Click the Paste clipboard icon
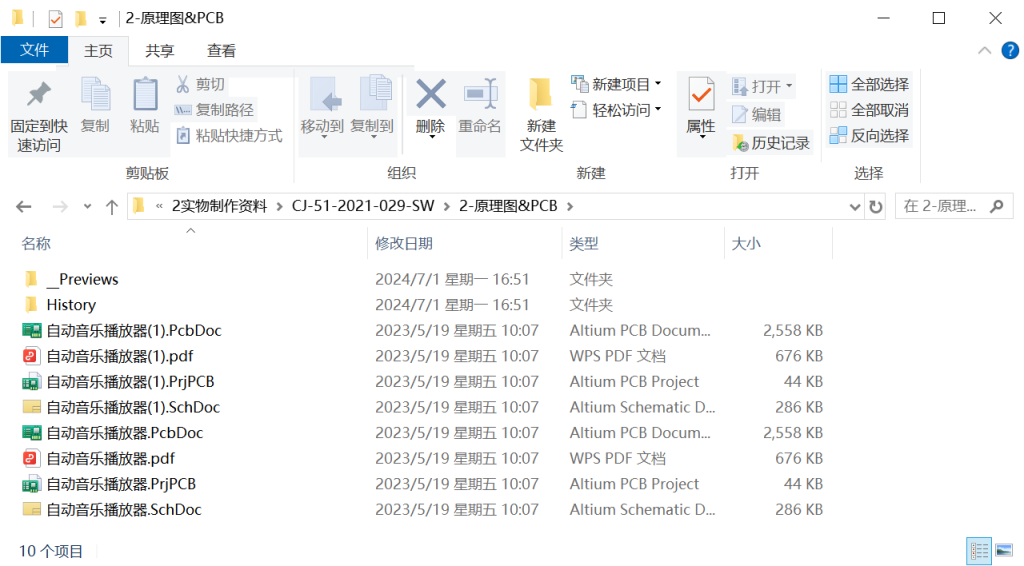Image resolution: width=1024 pixels, height=566 pixels. [x=145, y=95]
